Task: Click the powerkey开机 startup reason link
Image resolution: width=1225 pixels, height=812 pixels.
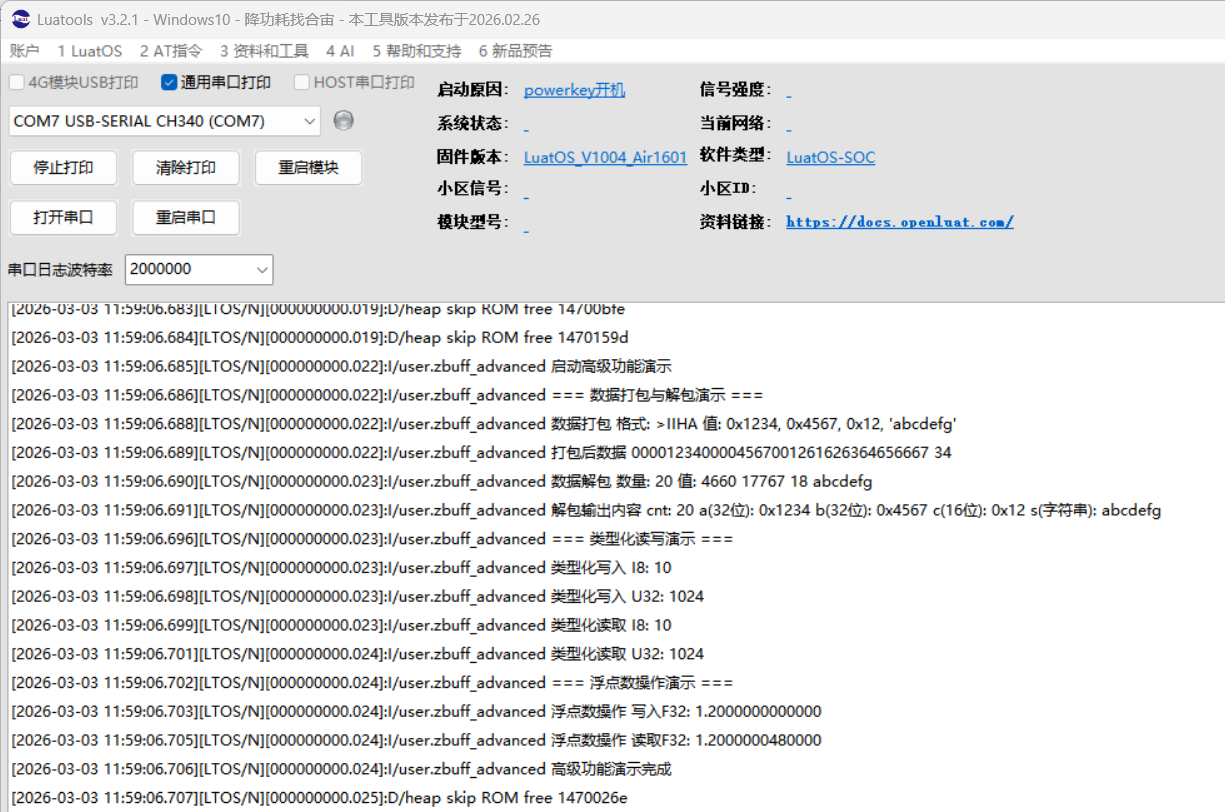Action: (x=574, y=90)
